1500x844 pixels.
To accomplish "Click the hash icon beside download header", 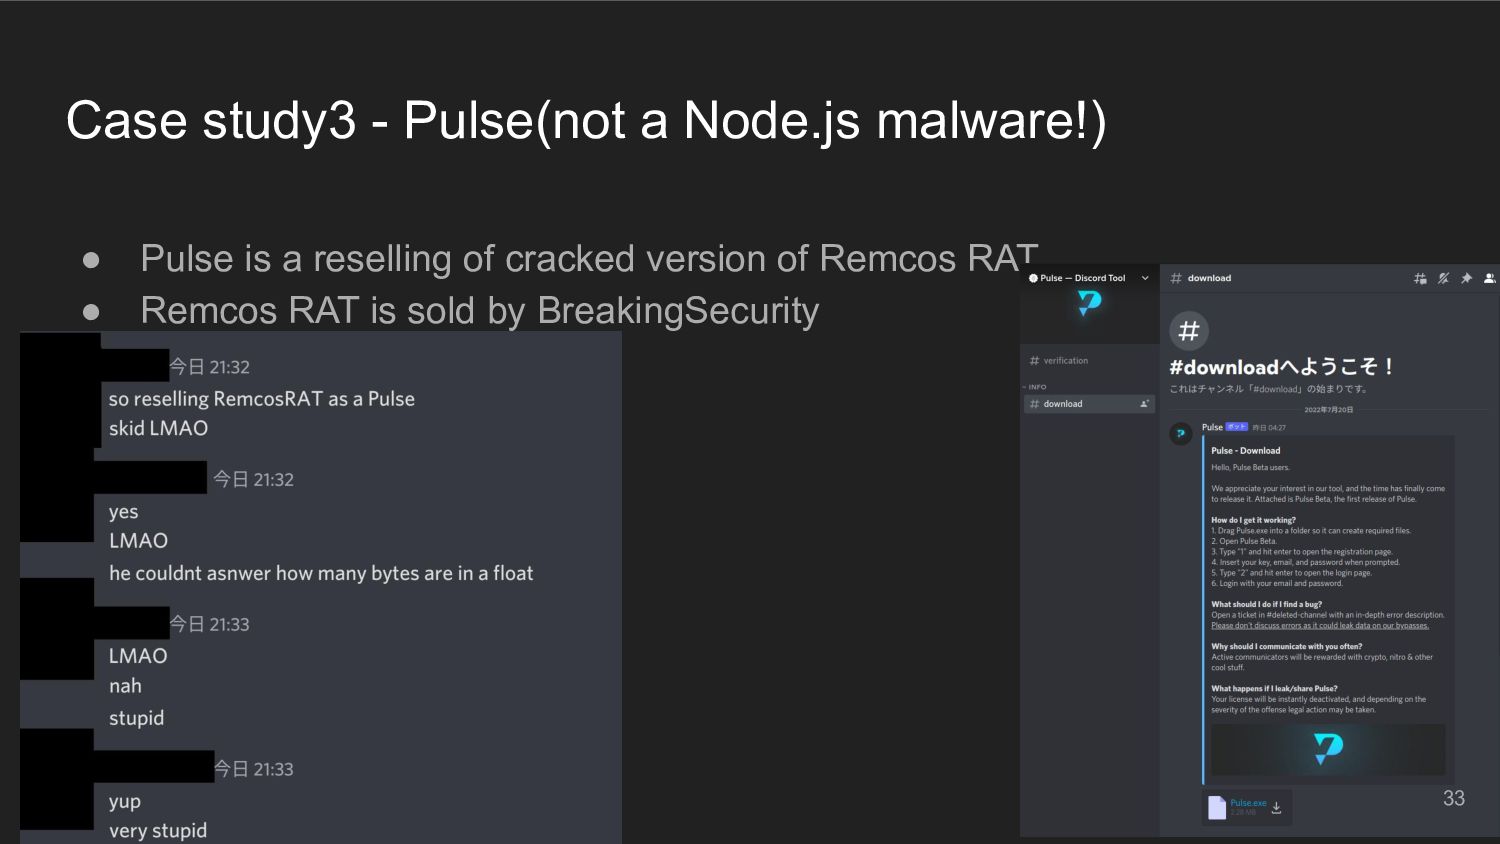I will coord(1176,278).
